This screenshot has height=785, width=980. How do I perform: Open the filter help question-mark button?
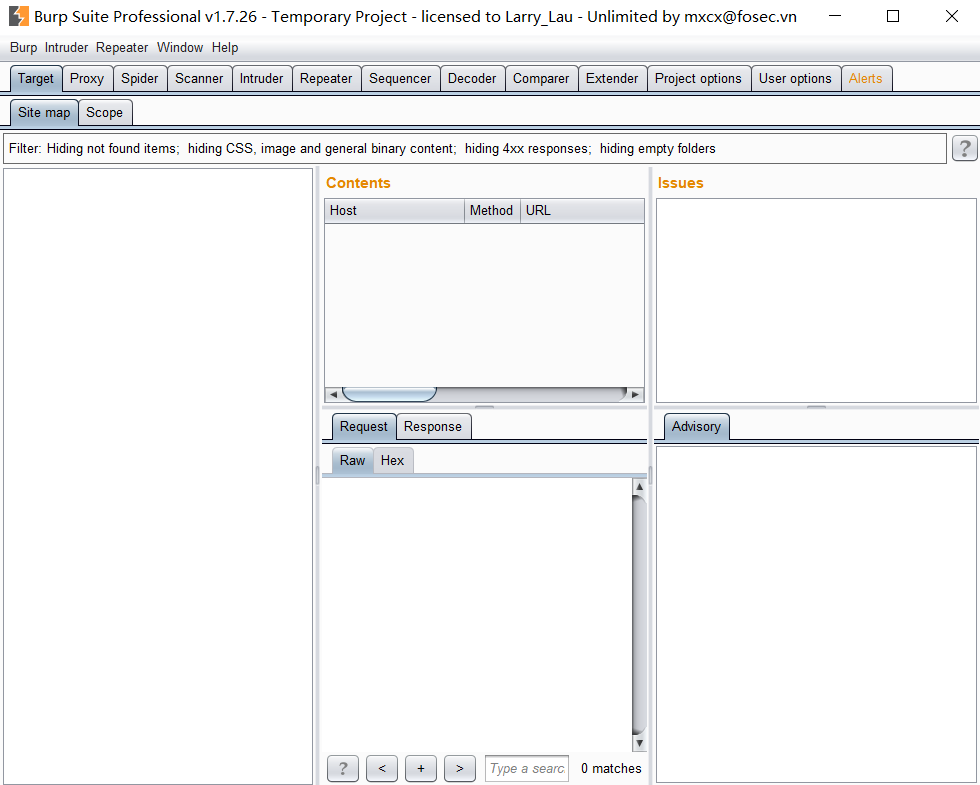click(964, 149)
